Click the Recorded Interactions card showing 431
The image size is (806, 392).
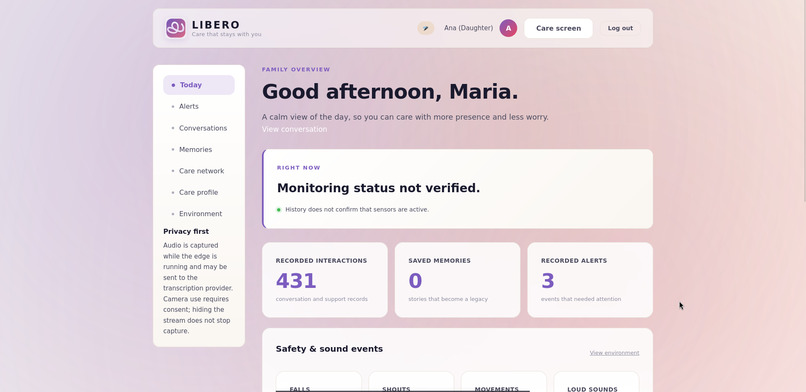pyautogui.click(x=325, y=280)
